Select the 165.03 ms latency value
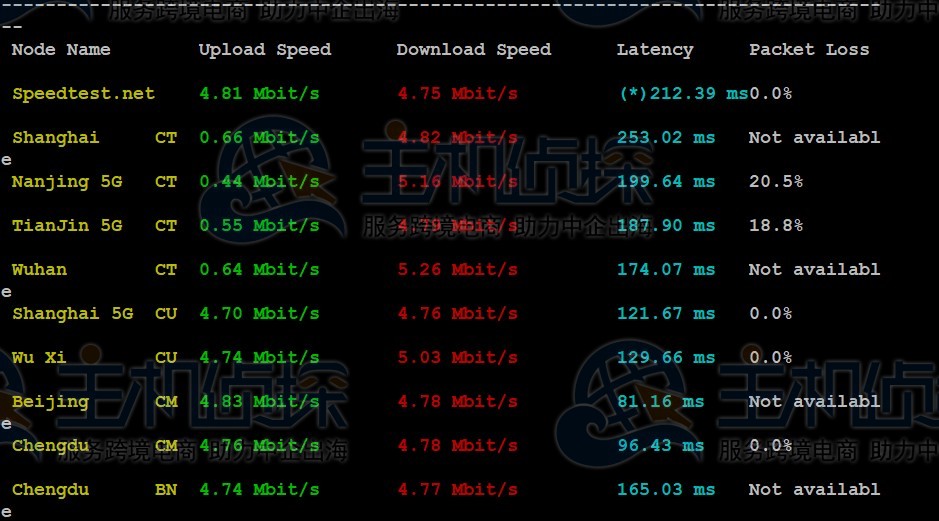 (666, 489)
